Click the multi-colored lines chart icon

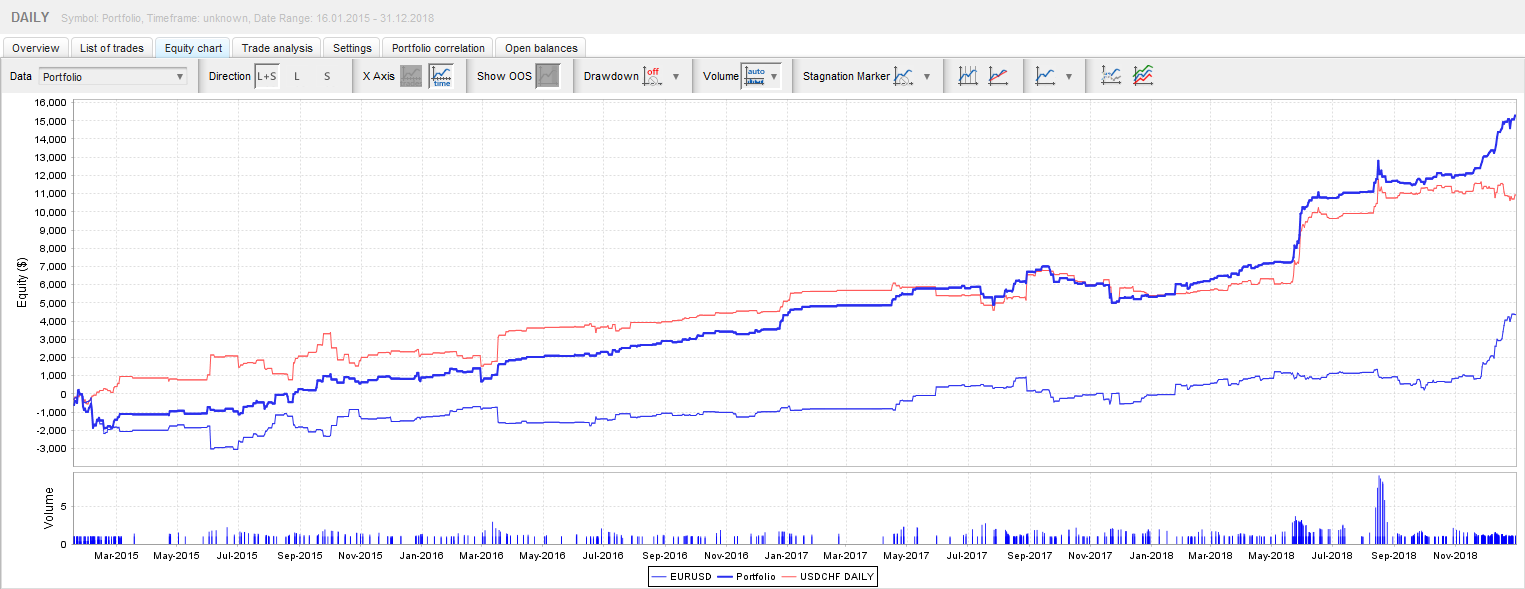[x=1143, y=76]
